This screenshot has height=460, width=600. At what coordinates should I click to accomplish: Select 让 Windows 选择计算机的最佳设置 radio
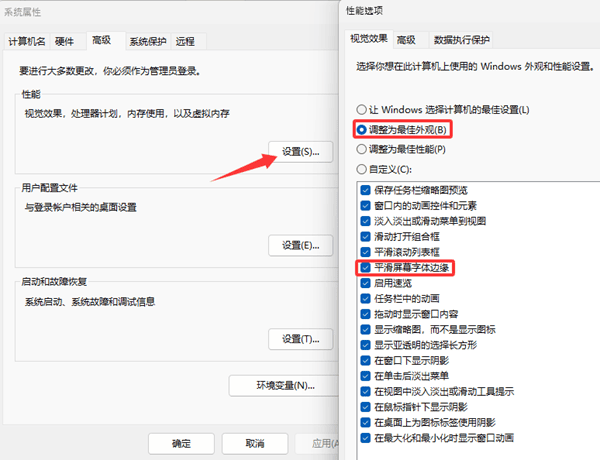pos(443,110)
